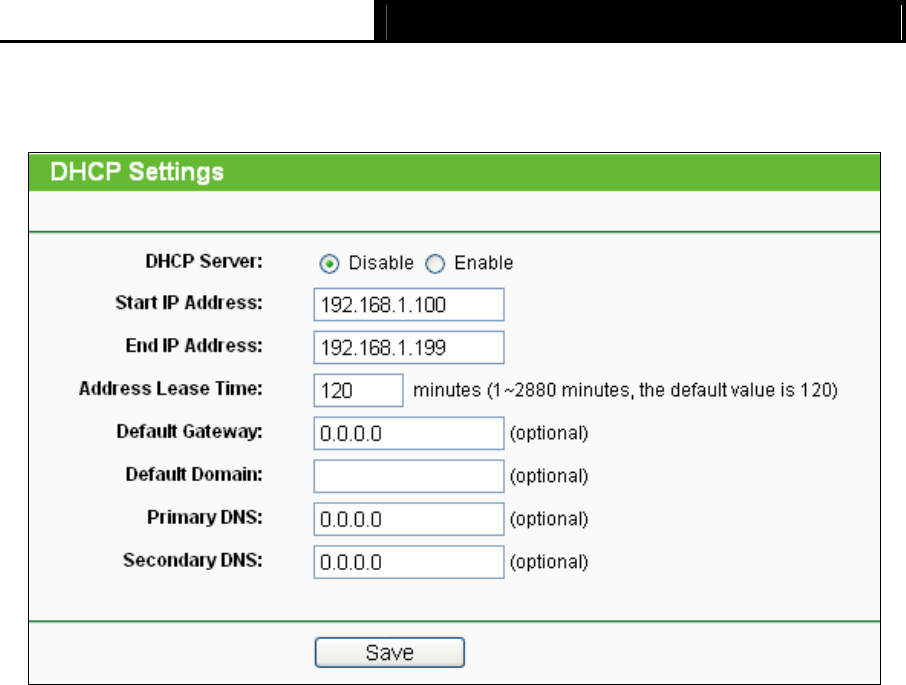The height and width of the screenshot is (685, 906).
Task: Click the Default Gateway input field
Action: point(409,433)
